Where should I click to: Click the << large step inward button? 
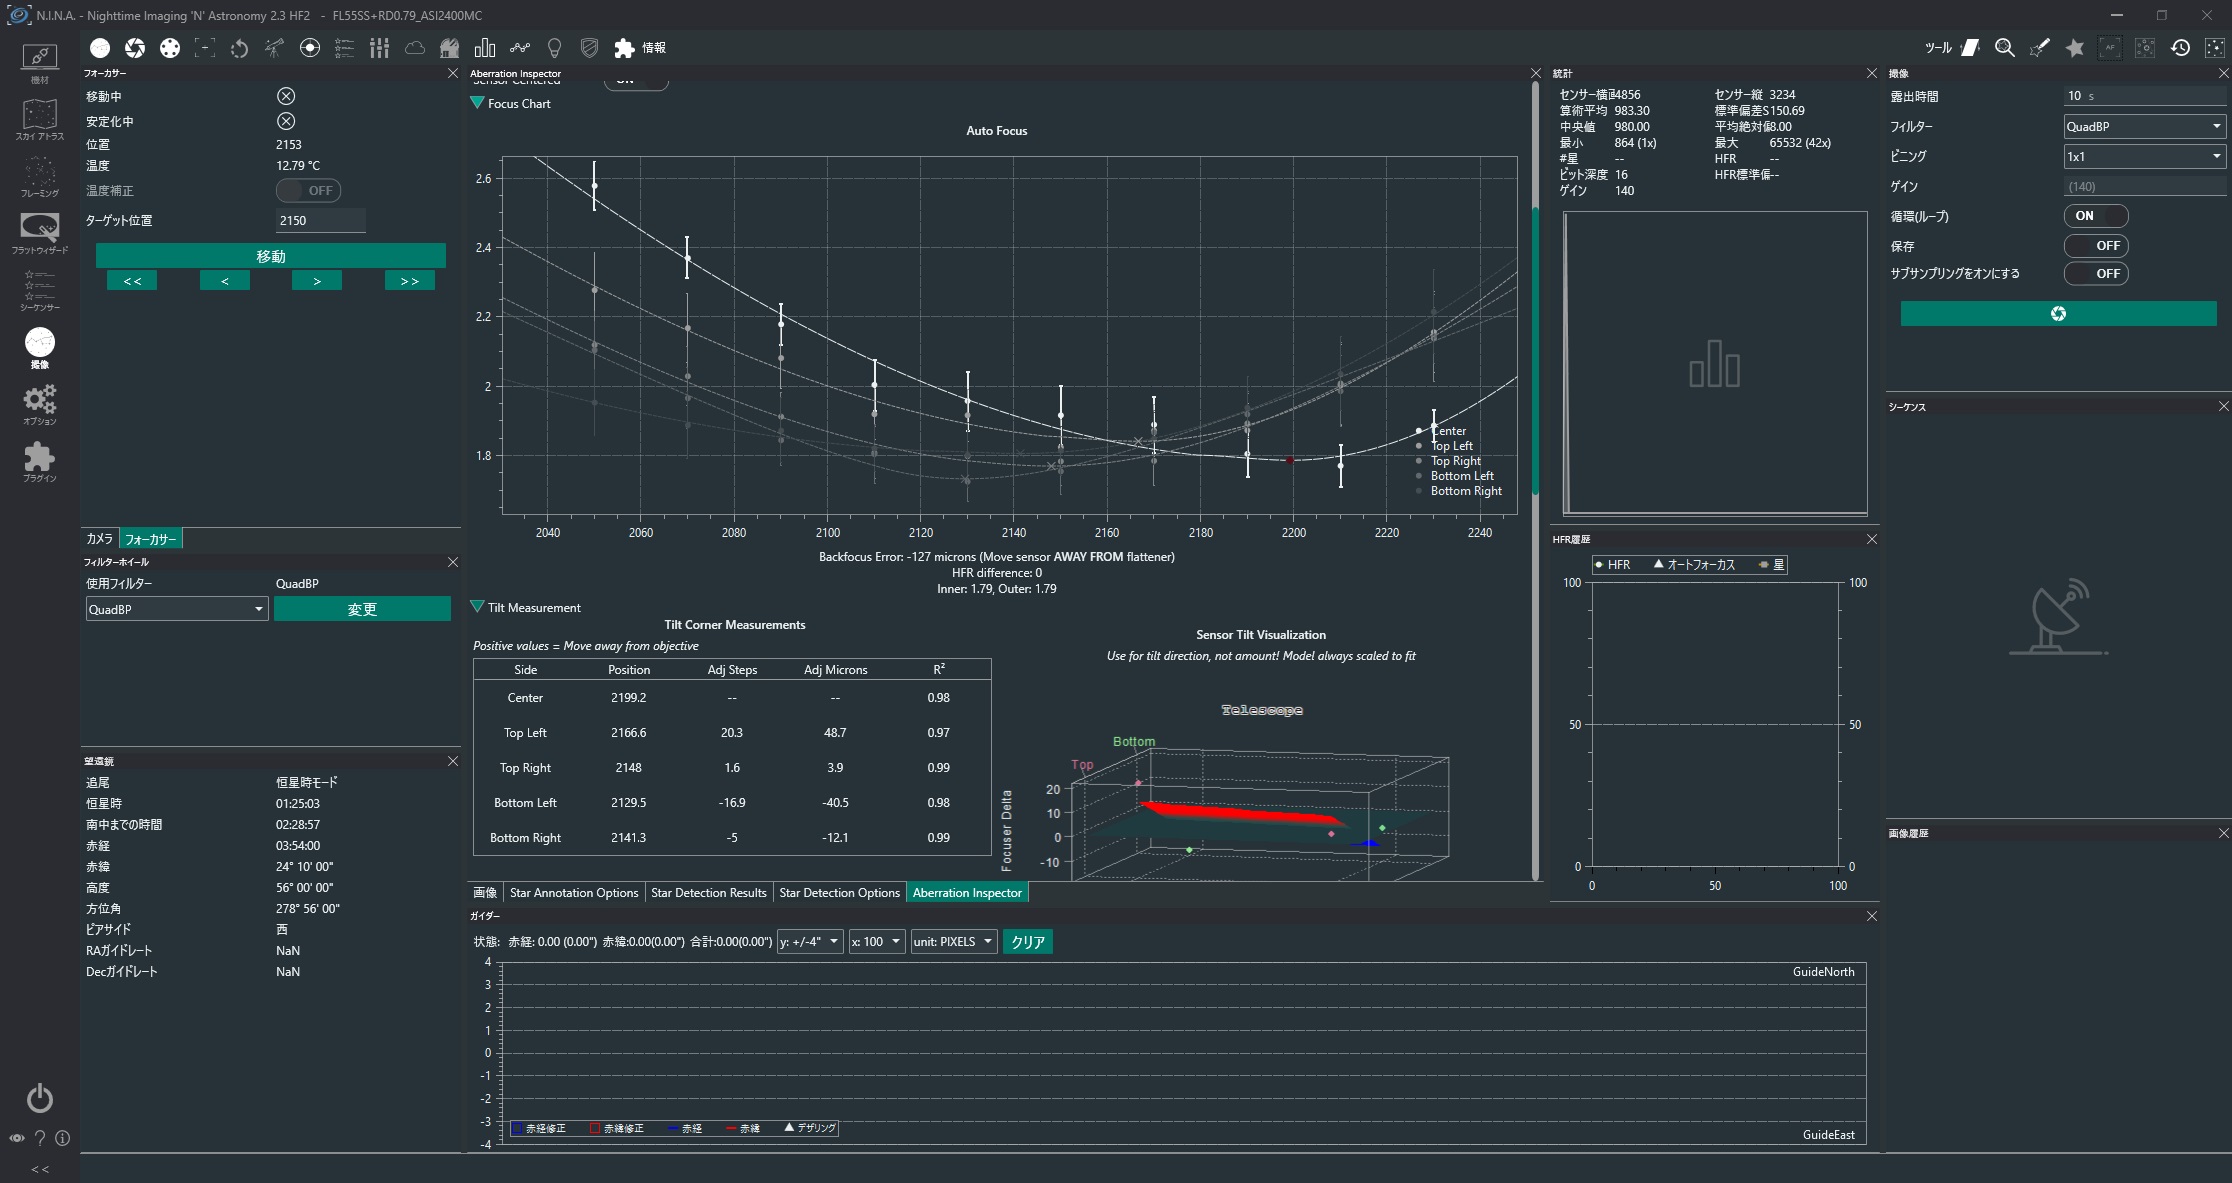click(132, 282)
